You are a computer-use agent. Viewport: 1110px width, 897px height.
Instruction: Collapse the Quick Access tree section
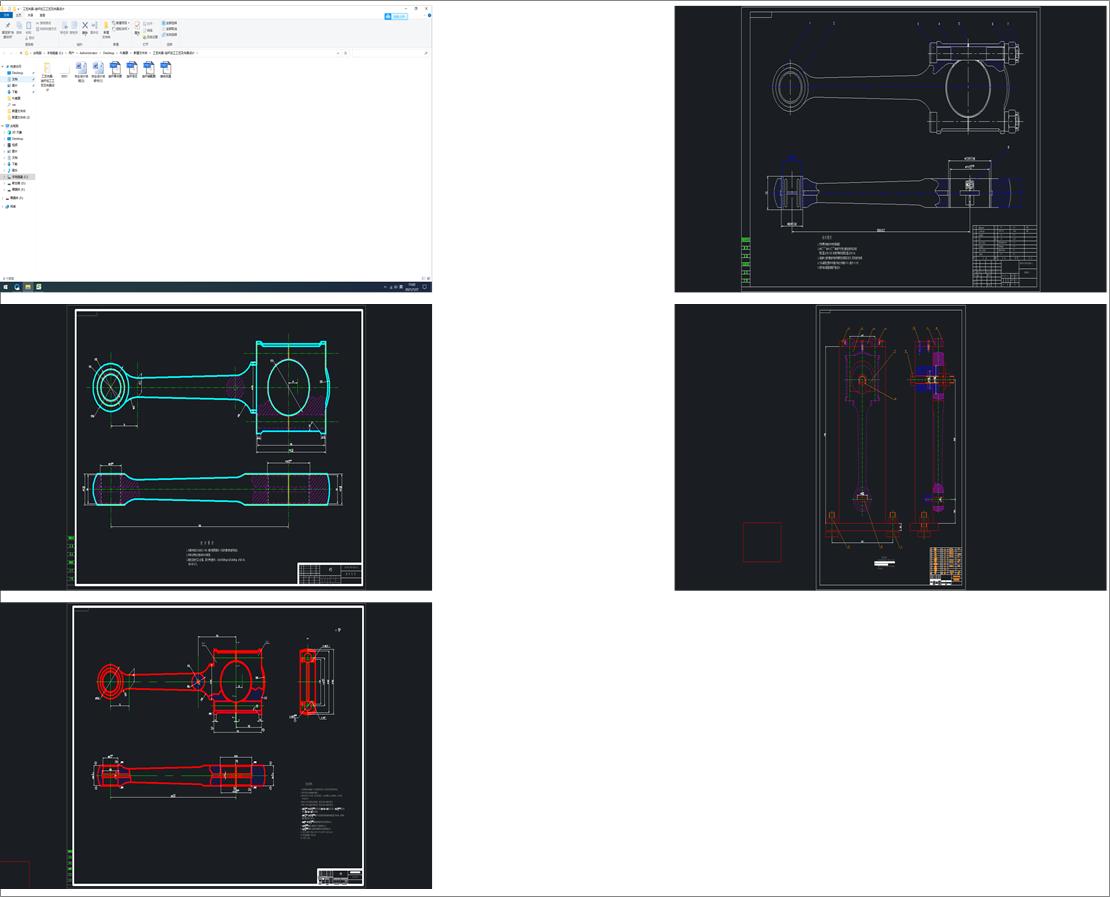click(3, 67)
